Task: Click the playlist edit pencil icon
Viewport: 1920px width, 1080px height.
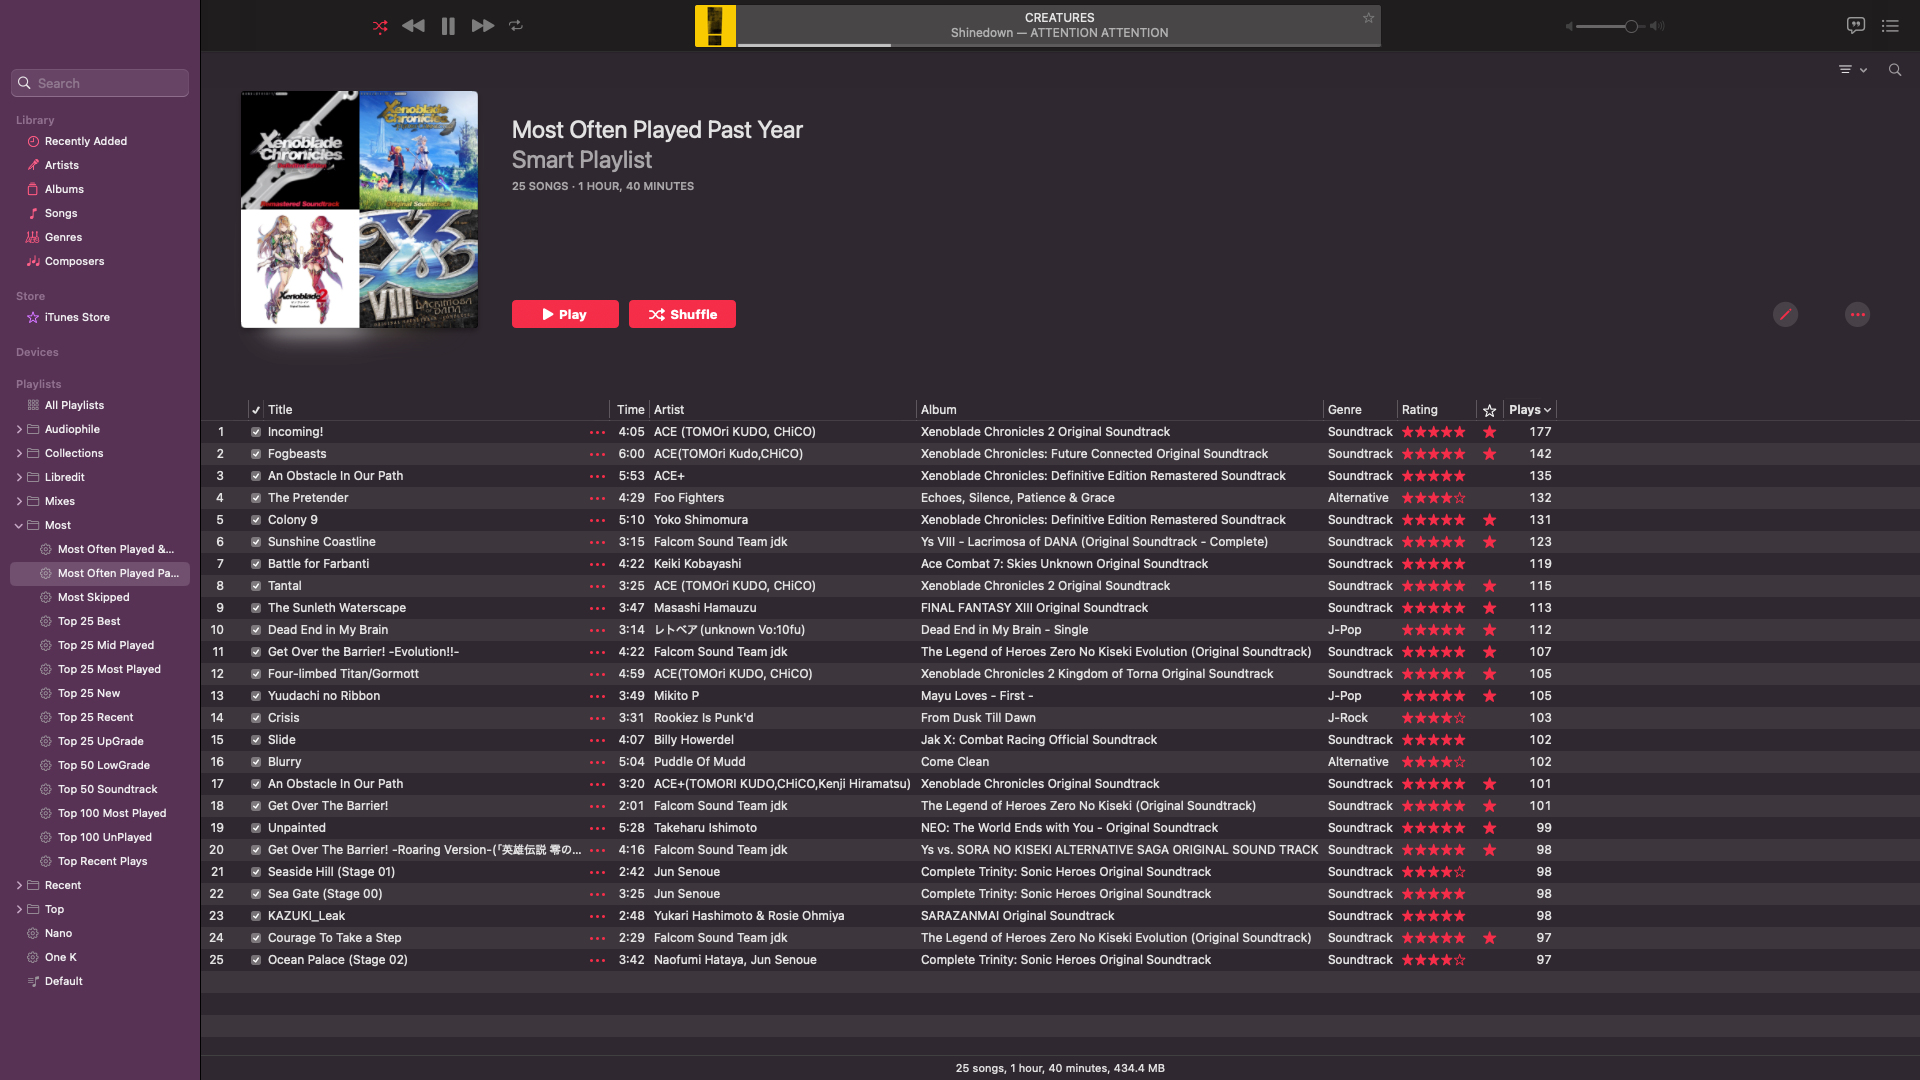Action: [x=1785, y=314]
